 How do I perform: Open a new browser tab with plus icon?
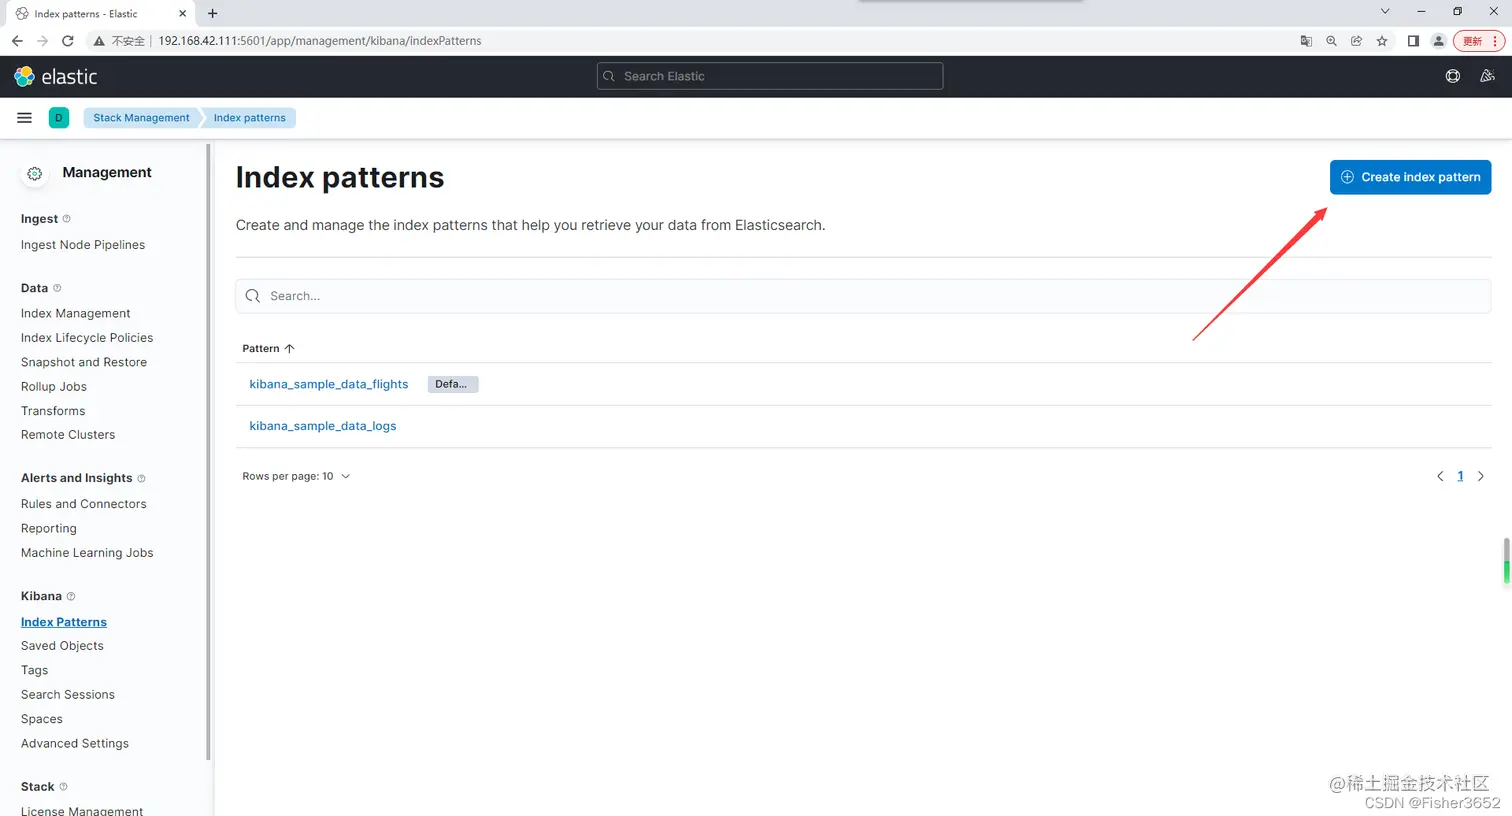point(212,13)
